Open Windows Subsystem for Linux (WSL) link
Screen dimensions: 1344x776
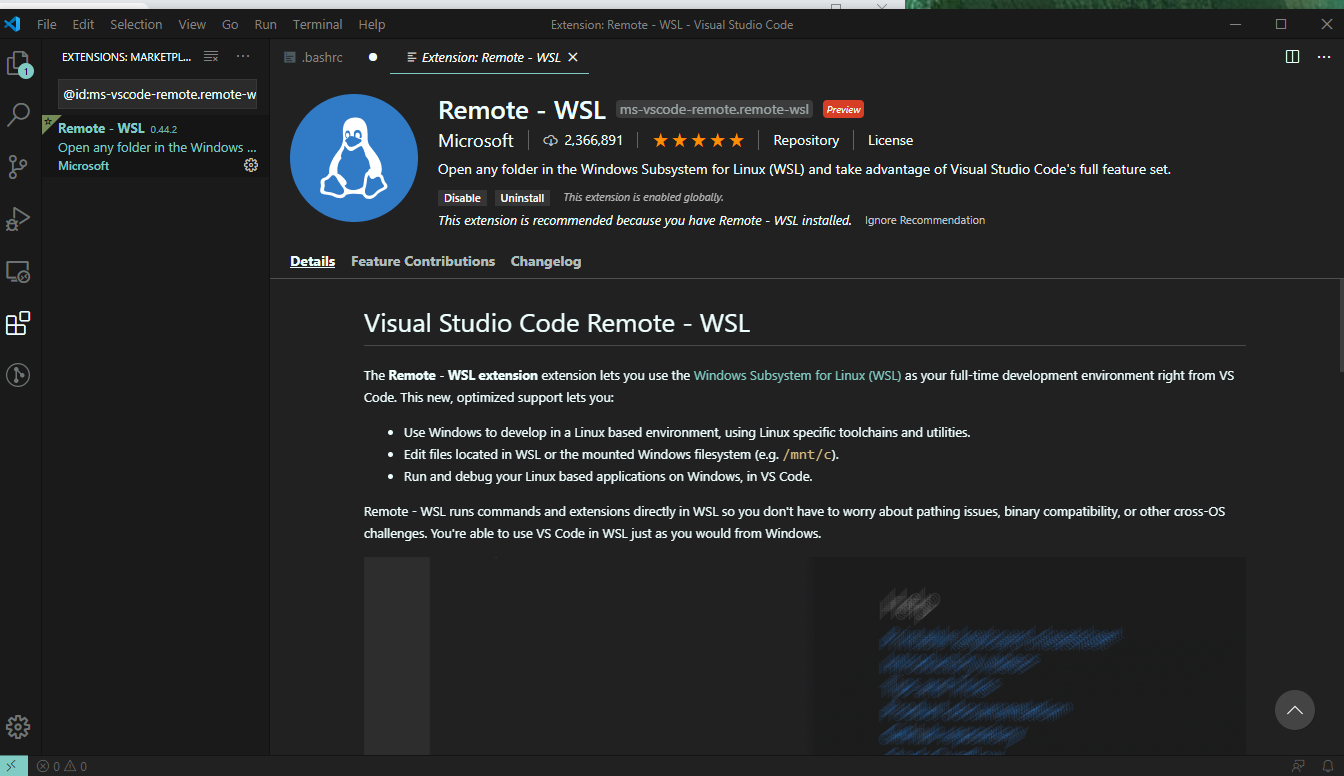coord(797,376)
